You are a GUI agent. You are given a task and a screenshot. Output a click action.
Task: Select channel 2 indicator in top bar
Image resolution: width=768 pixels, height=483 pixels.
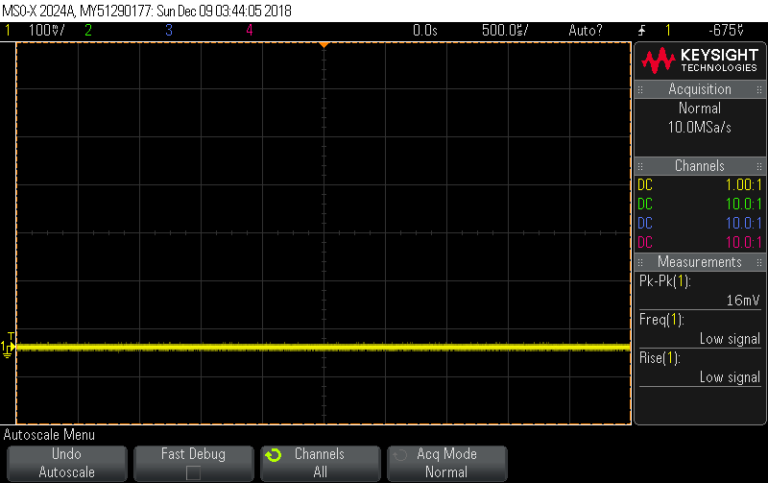(88, 30)
